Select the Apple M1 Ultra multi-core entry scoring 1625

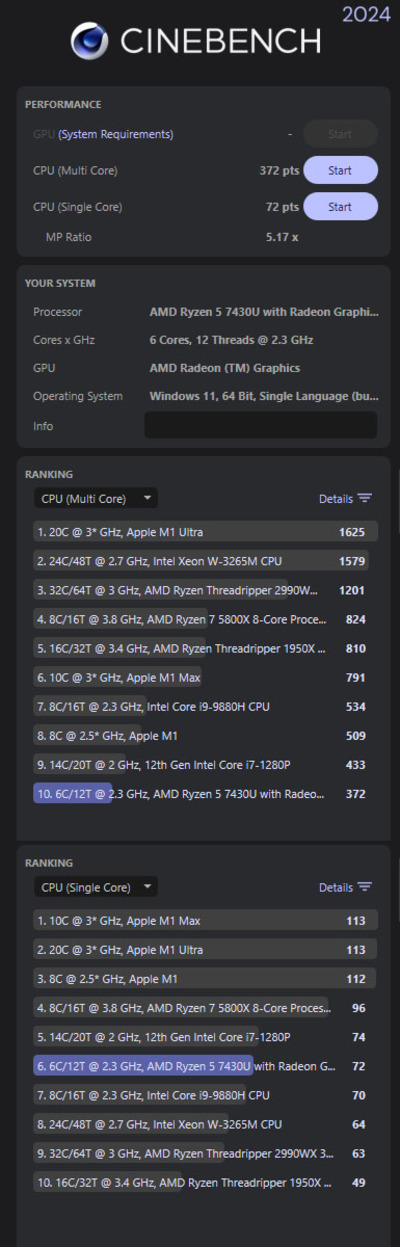[x=205, y=533]
